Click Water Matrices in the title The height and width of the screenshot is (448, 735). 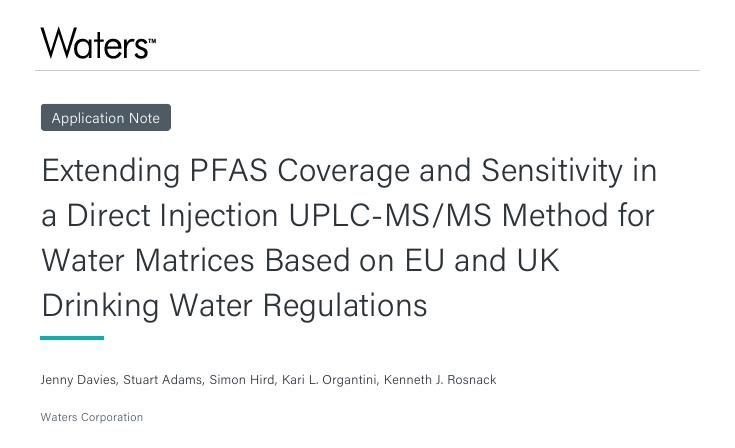point(148,261)
